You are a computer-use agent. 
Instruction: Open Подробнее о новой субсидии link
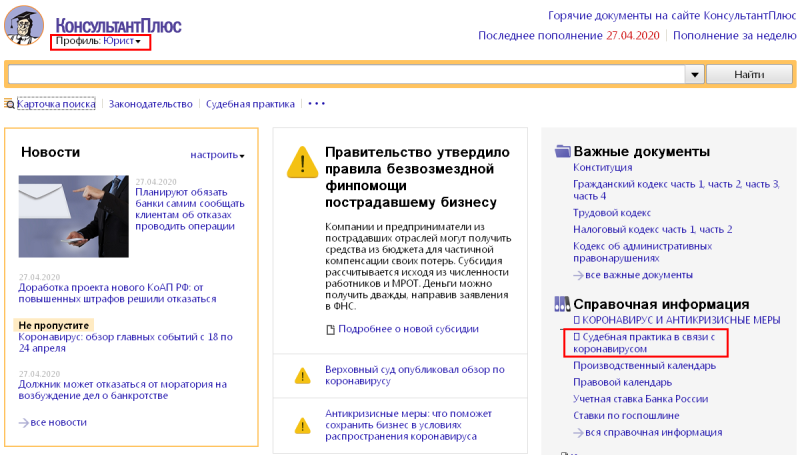(x=408, y=329)
